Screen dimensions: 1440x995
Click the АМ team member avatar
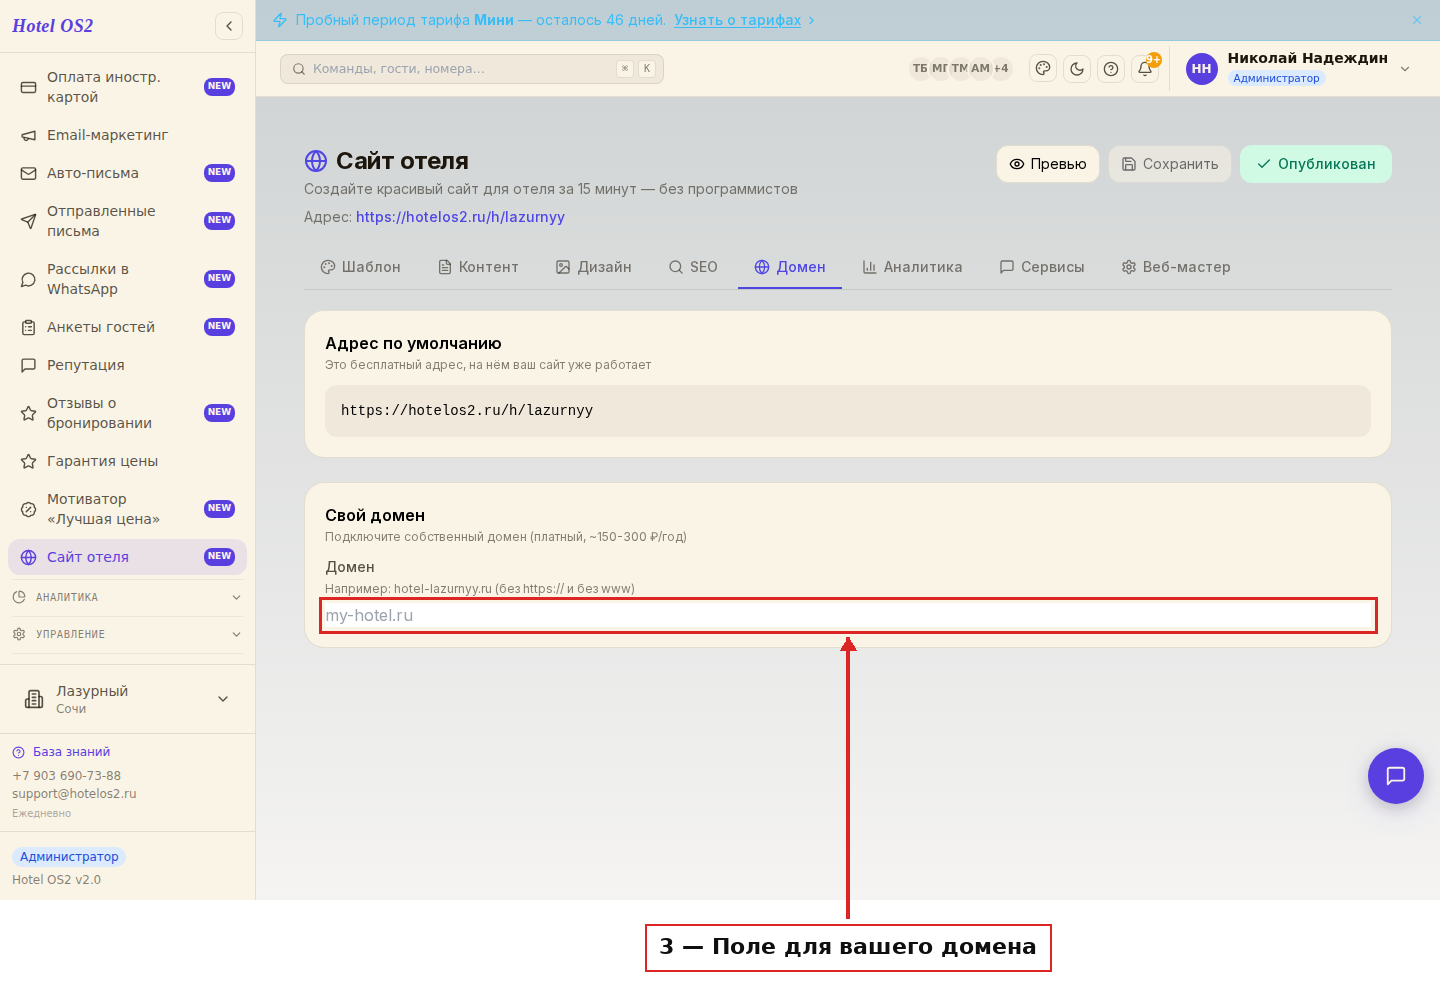click(980, 69)
